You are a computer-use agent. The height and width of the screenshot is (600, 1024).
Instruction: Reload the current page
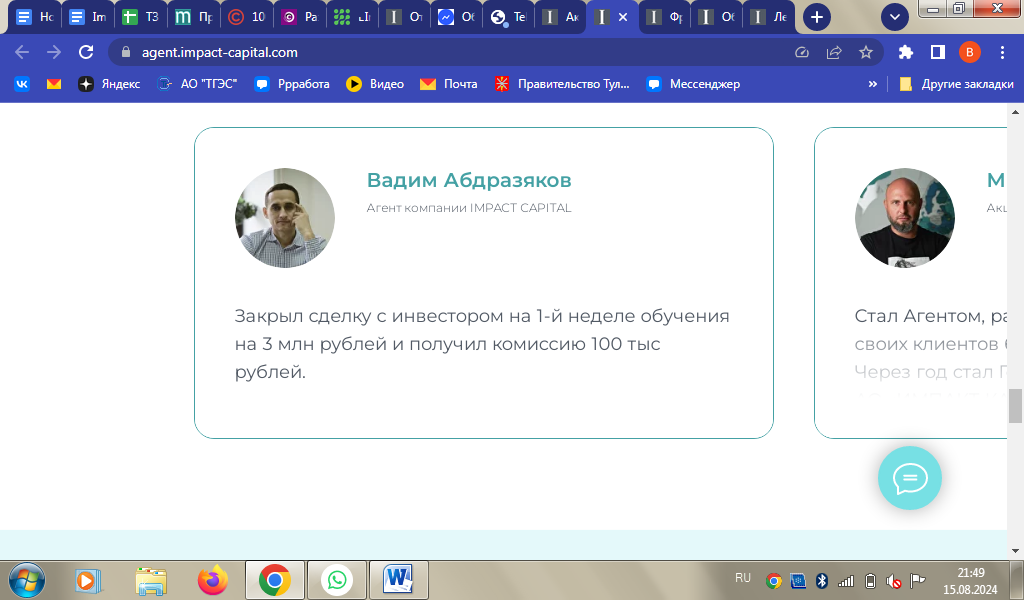point(86,52)
